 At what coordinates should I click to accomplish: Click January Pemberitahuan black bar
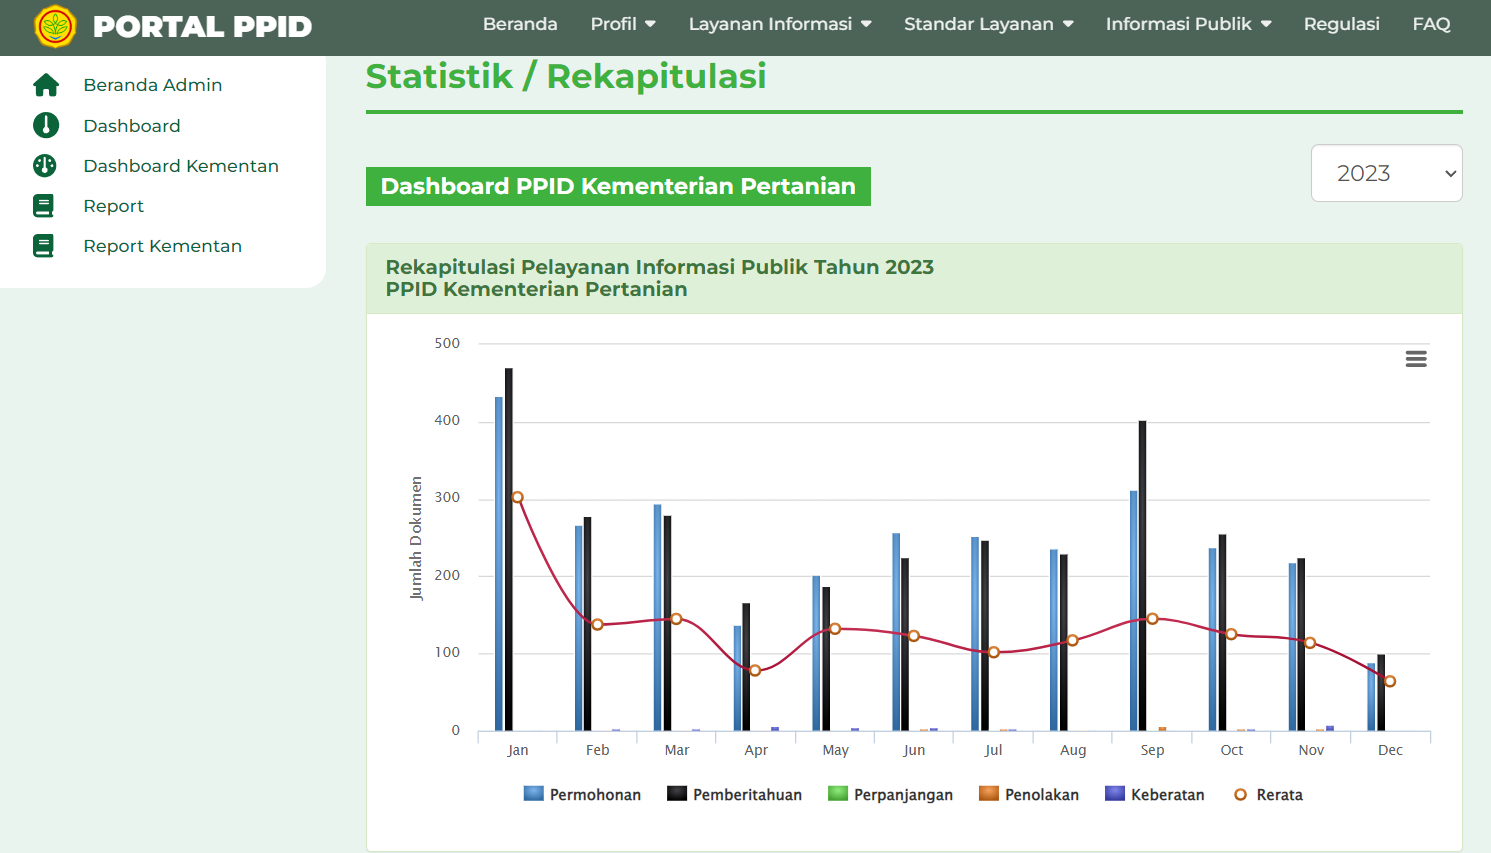point(509,549)
